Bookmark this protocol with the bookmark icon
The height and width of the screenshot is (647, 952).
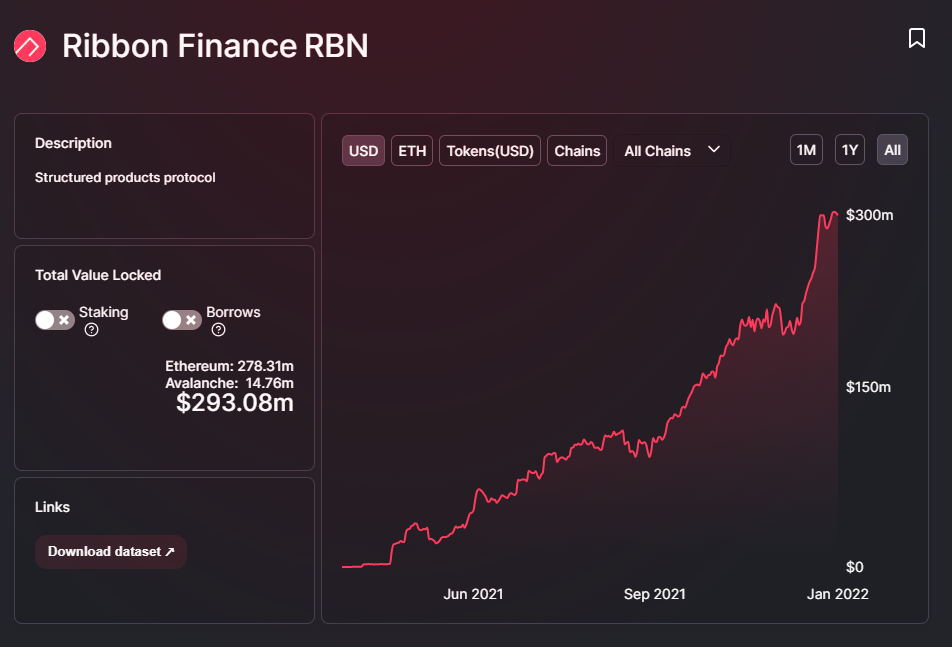(x=916, y=38)
